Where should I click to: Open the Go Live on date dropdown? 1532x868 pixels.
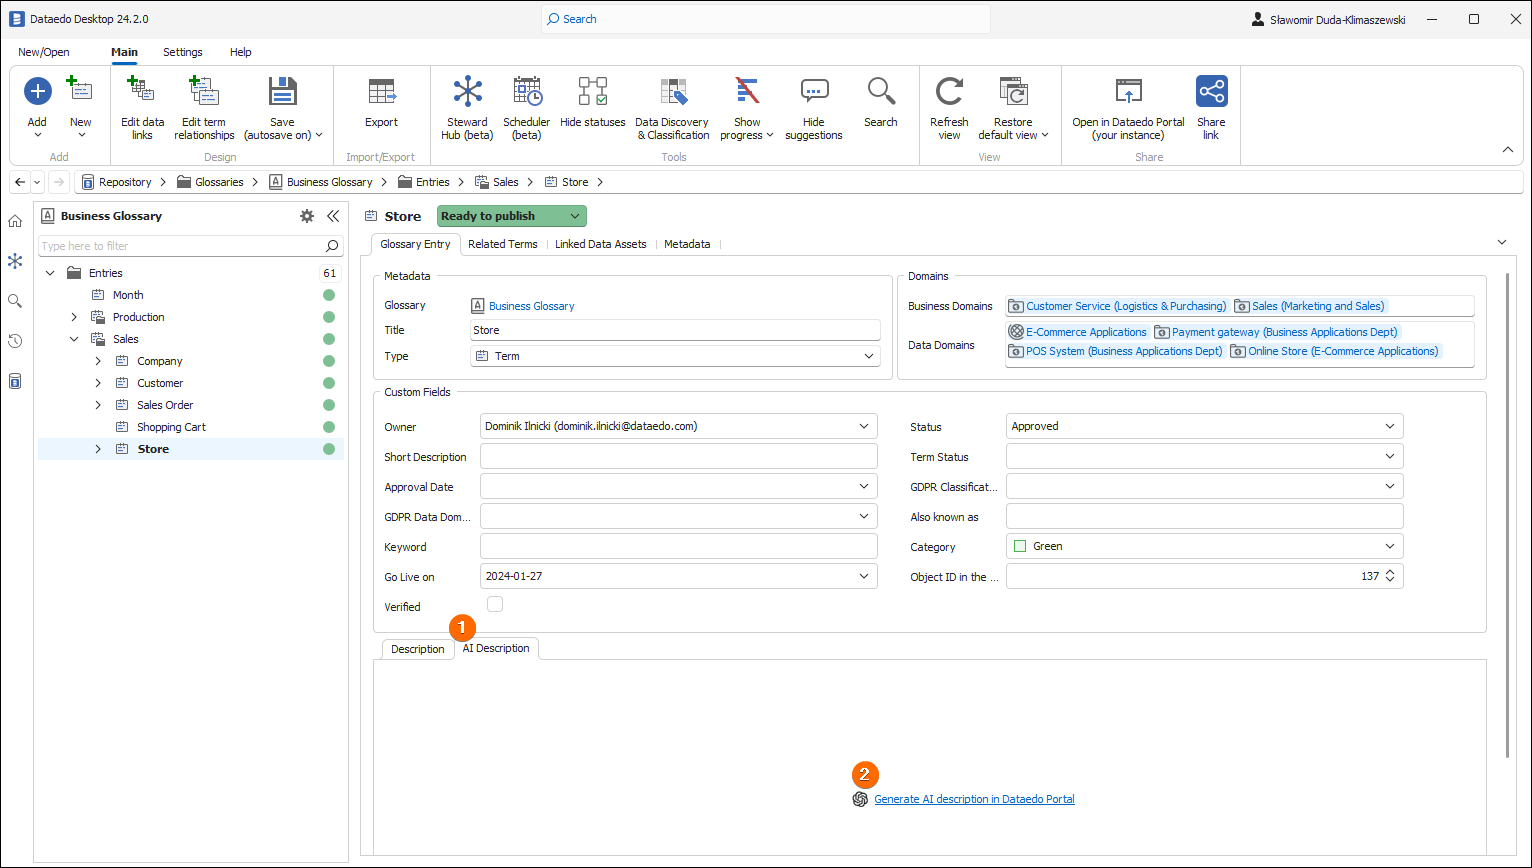click(864, 577)
